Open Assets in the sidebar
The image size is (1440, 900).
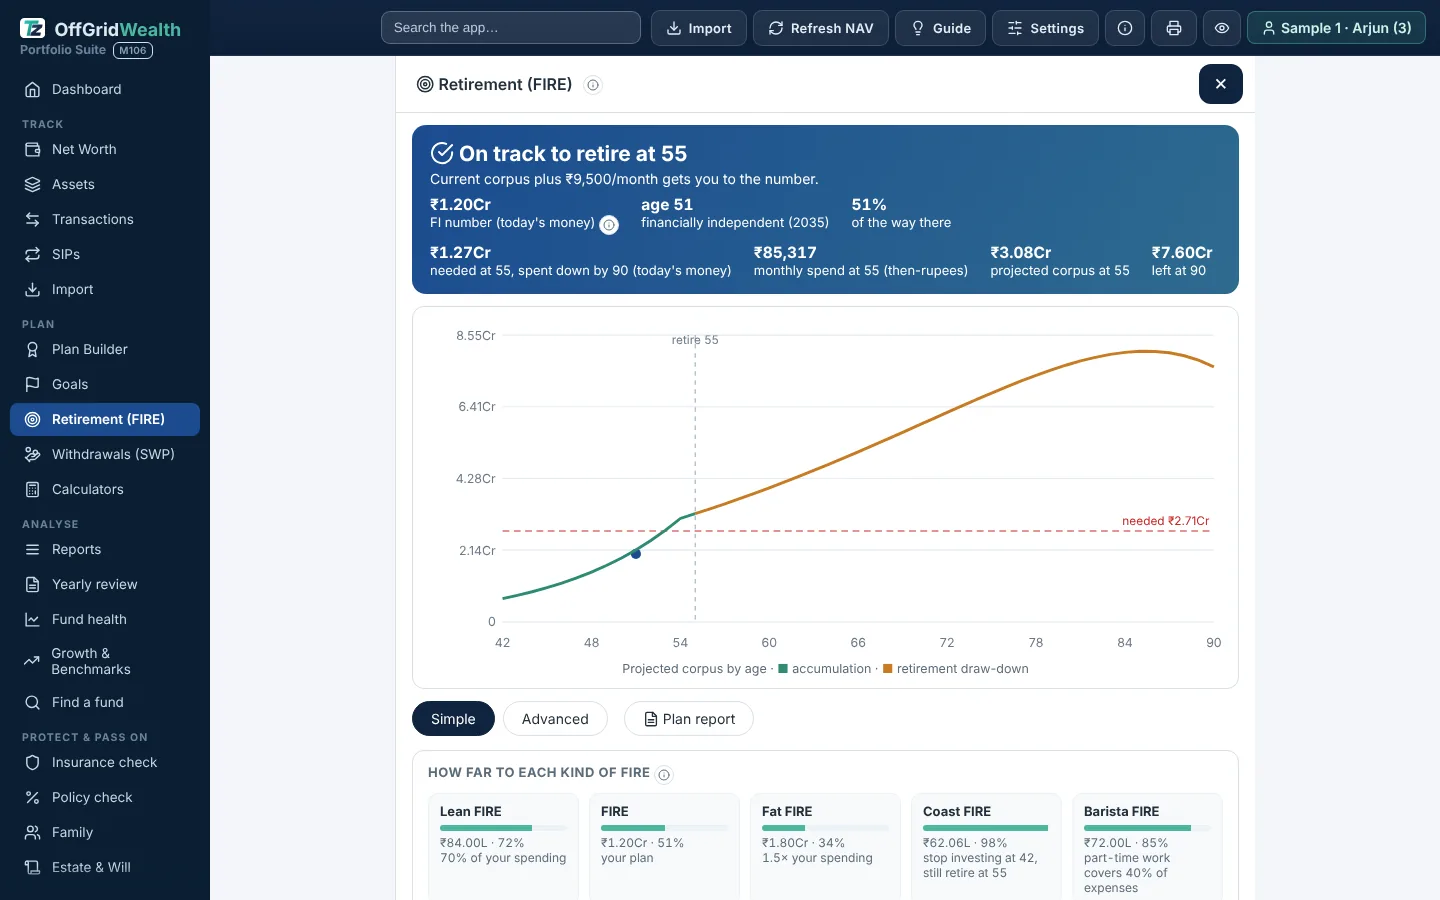tap(105, 184)
